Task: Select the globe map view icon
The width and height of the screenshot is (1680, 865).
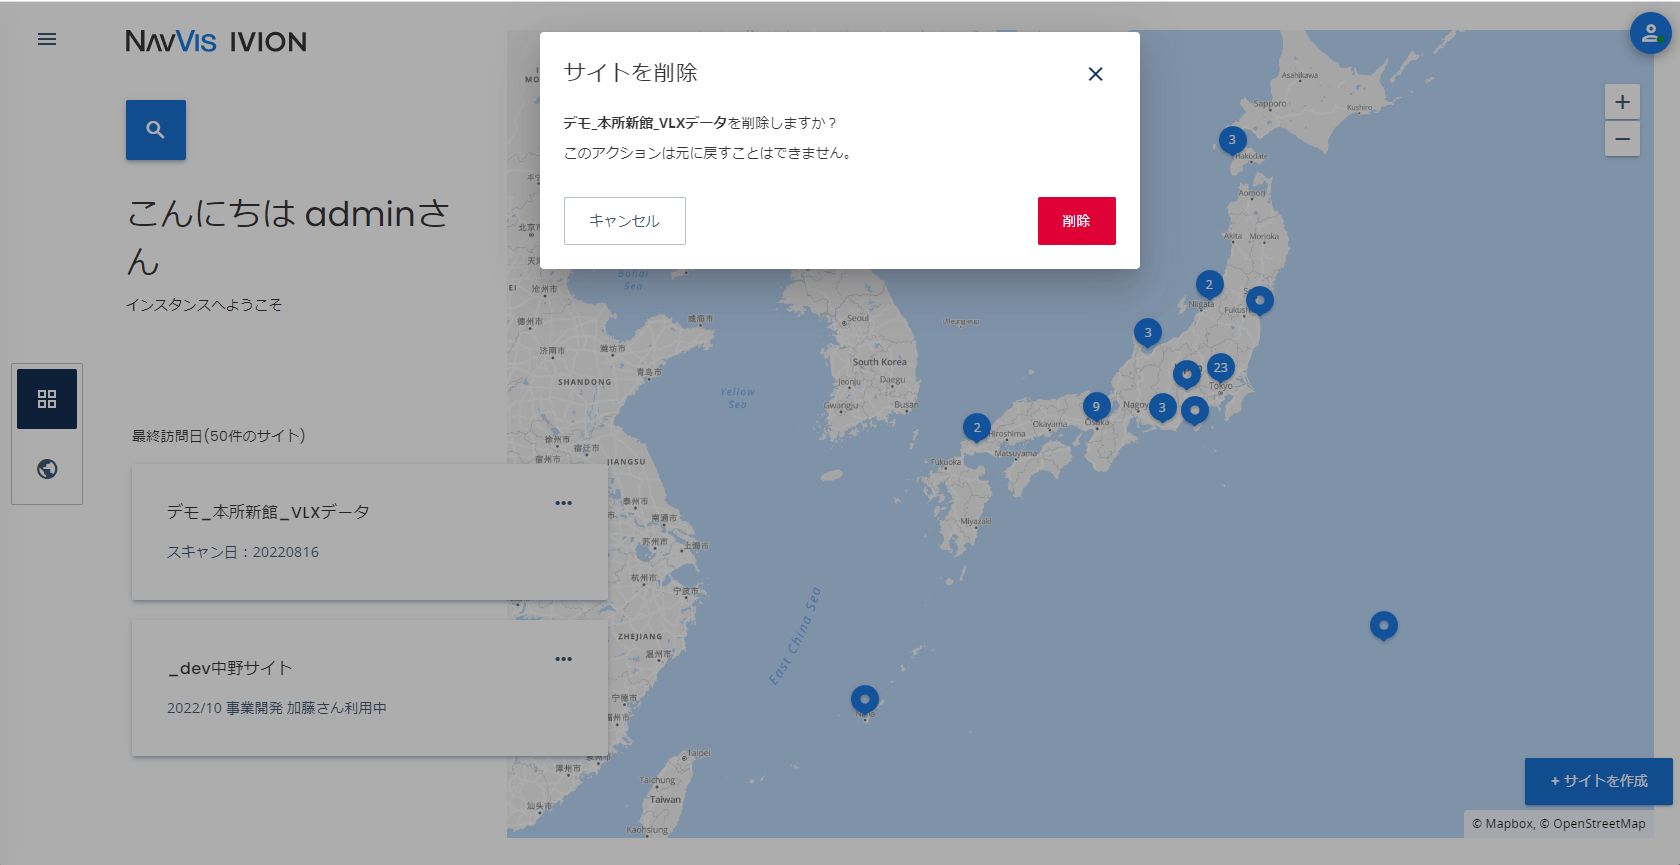Action: pyautogui.click(x=47, y=469)
